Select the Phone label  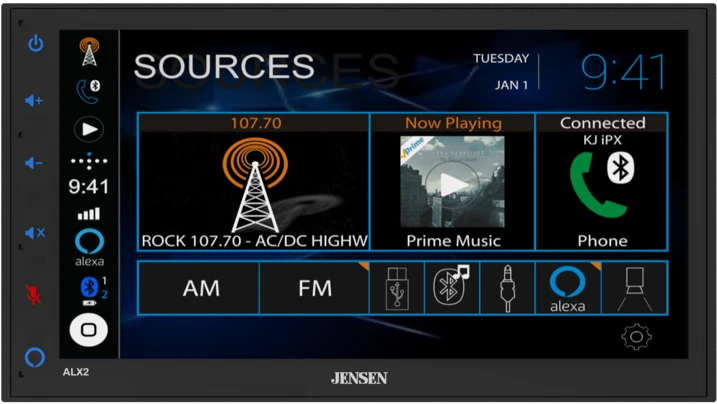click(602, 241)
